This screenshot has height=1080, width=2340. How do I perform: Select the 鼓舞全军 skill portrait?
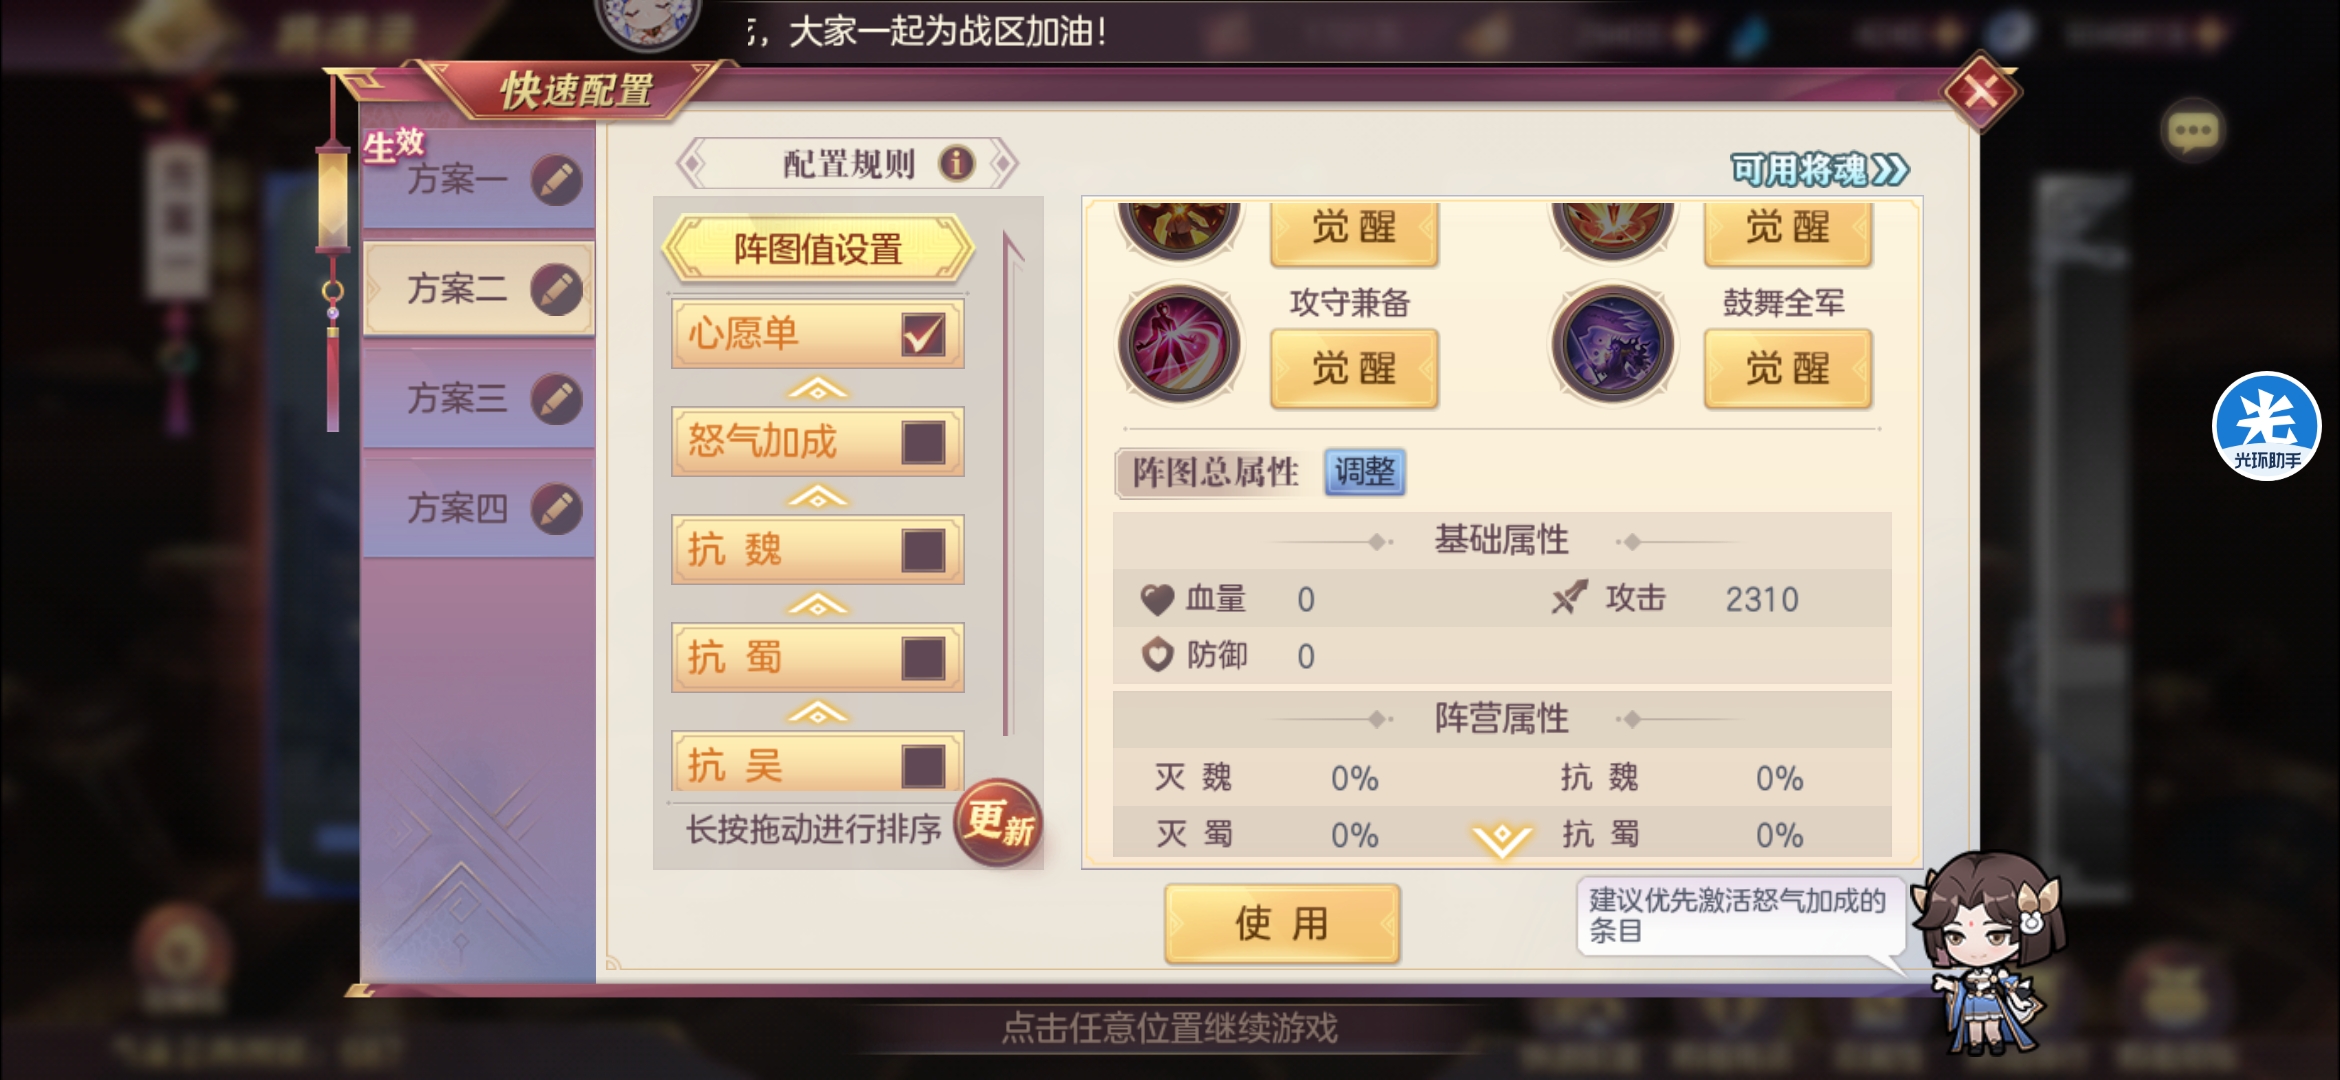pos(1613,344)
